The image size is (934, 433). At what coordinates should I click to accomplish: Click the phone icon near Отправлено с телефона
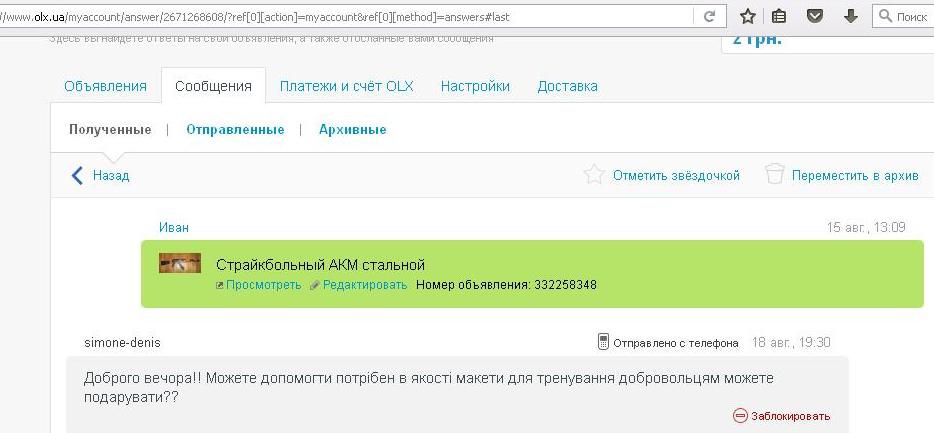coord(603,342)
